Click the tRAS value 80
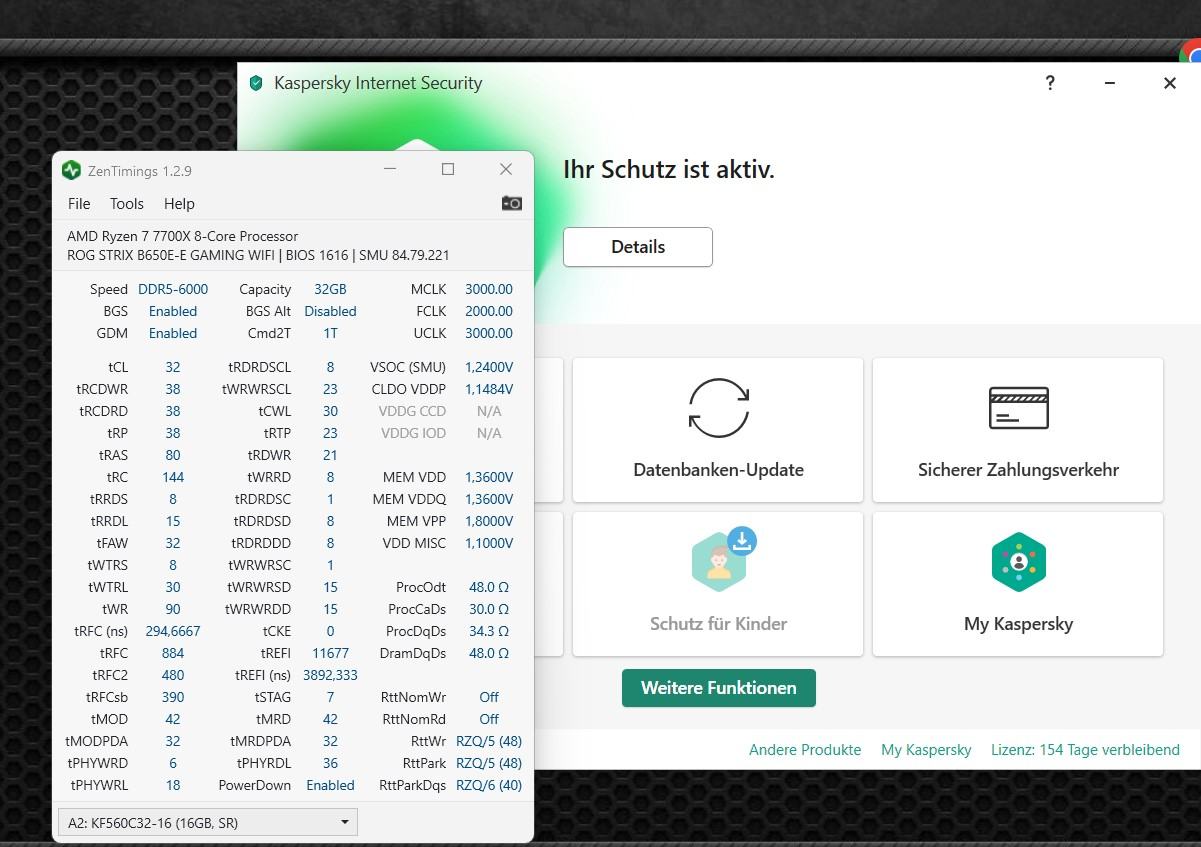Screen dimensions: 1201x847 point(173,455)
